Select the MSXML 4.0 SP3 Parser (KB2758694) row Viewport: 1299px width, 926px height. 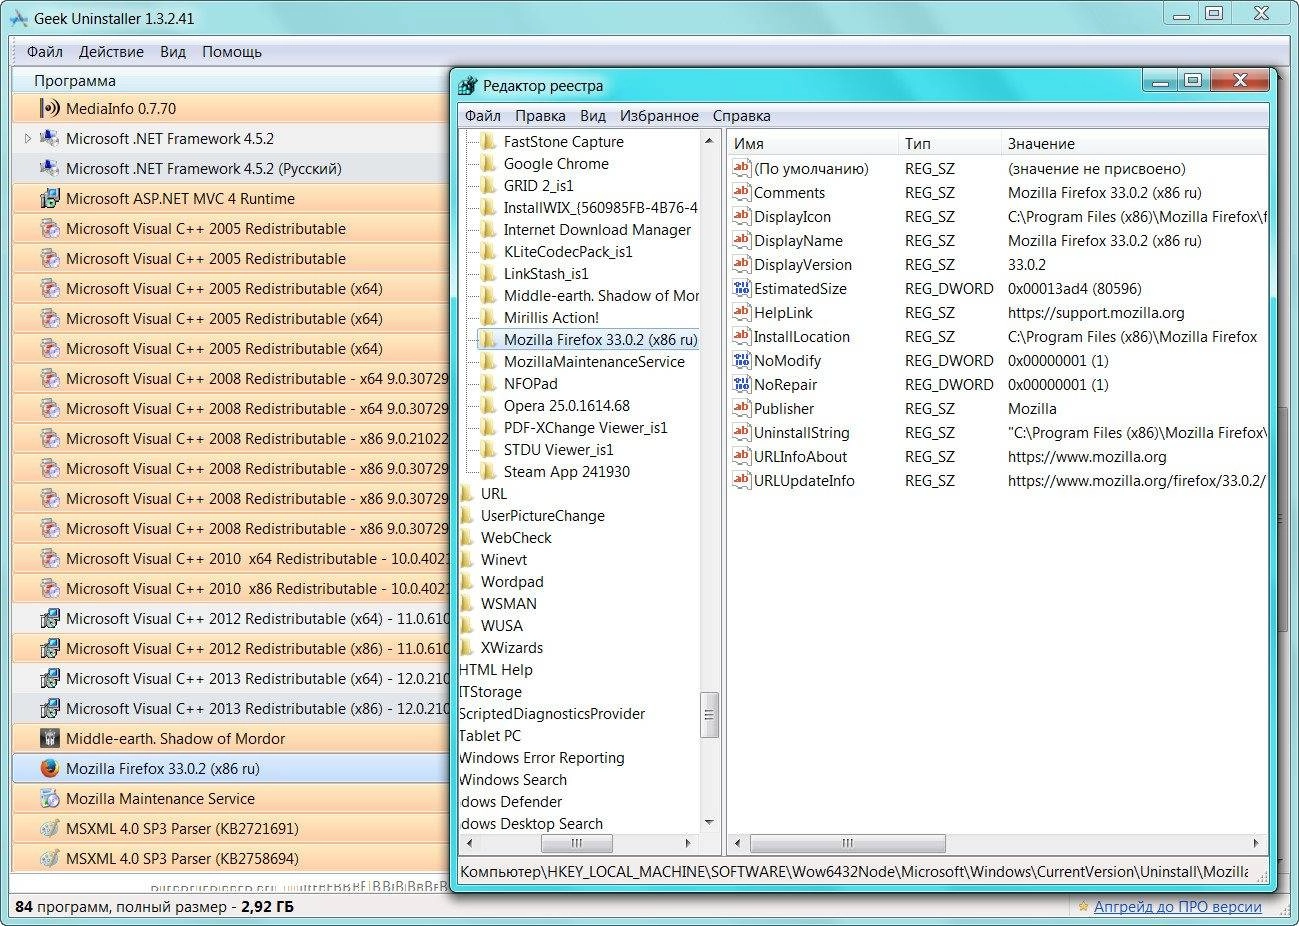click(x=231, y=858)
